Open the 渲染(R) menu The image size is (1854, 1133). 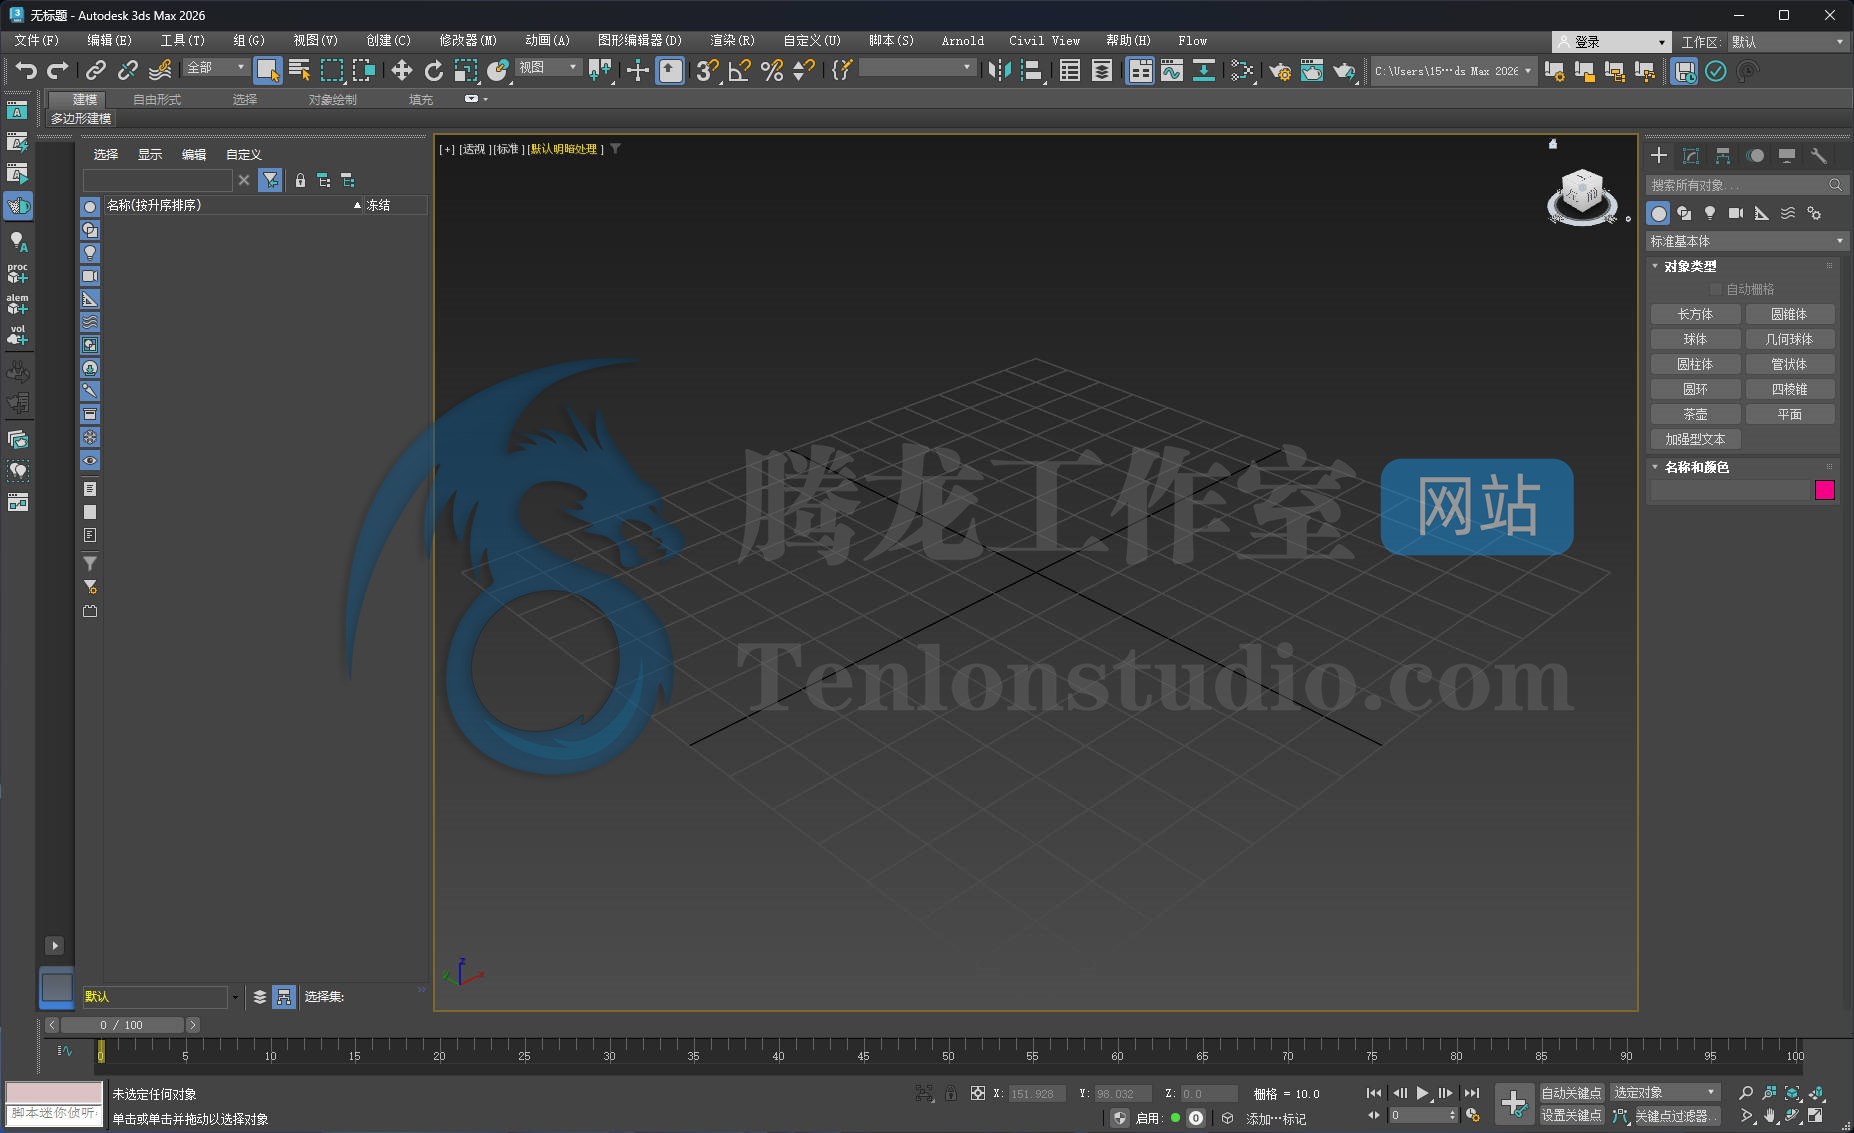(732, 41)
